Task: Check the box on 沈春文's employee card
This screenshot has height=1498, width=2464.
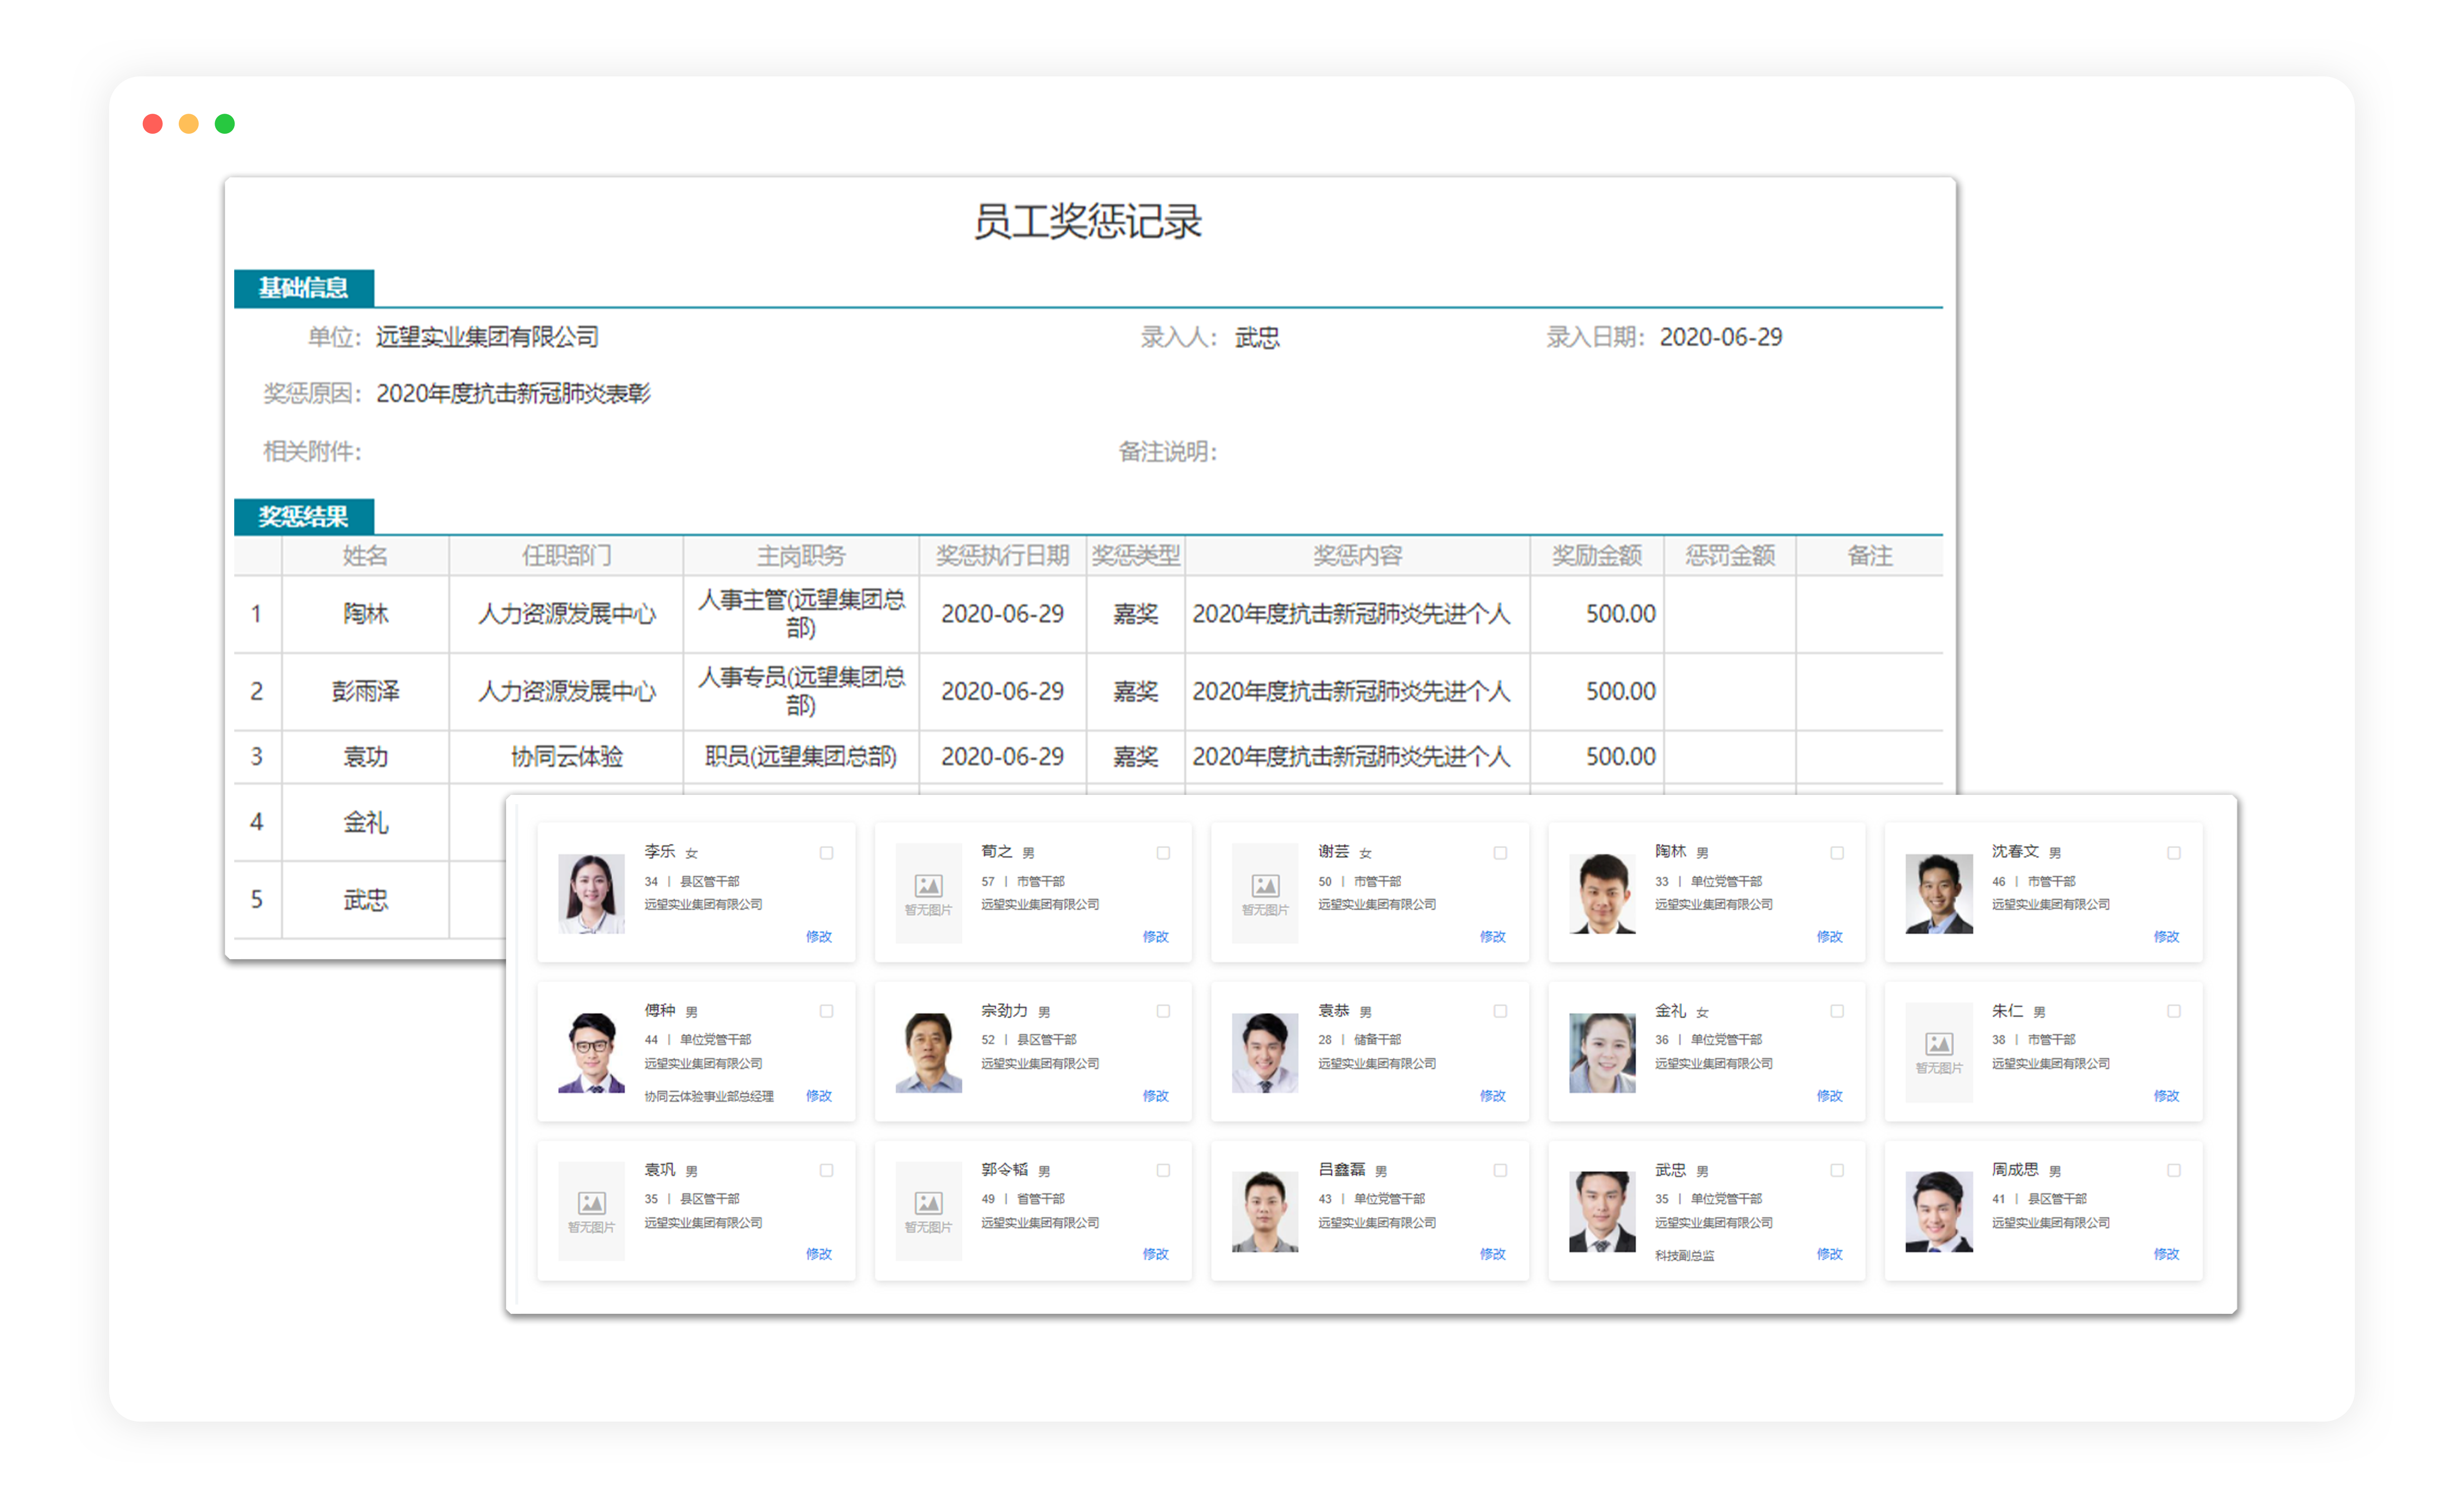Action: pyautogui.click(x=2174, y=853)
